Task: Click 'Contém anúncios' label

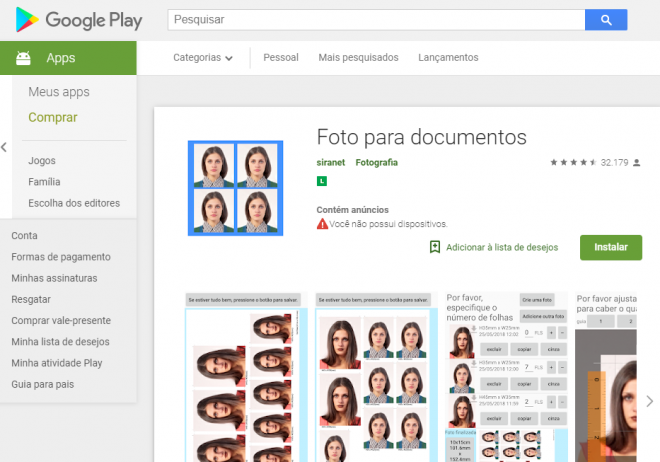Action: (x=352, y=210)
